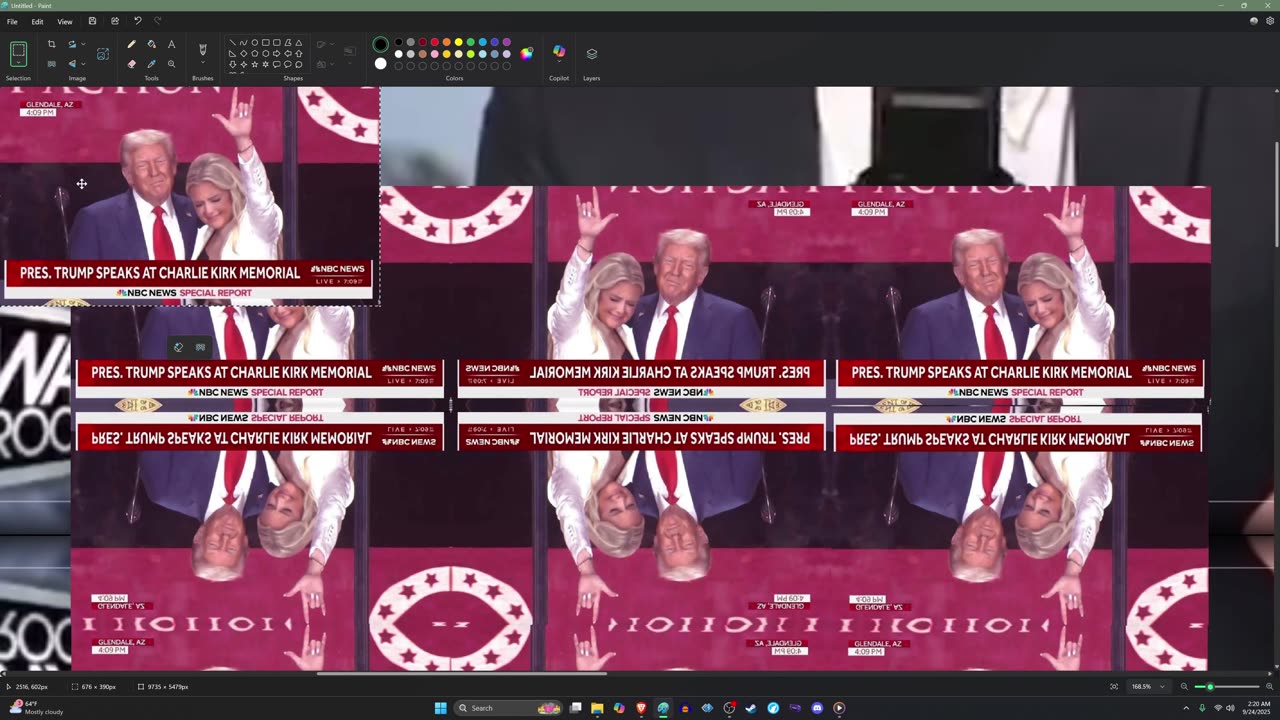This screenshot has width=1280, height=720.
Task: Click the Flip image icon
Action: click(x=71, y=64)
